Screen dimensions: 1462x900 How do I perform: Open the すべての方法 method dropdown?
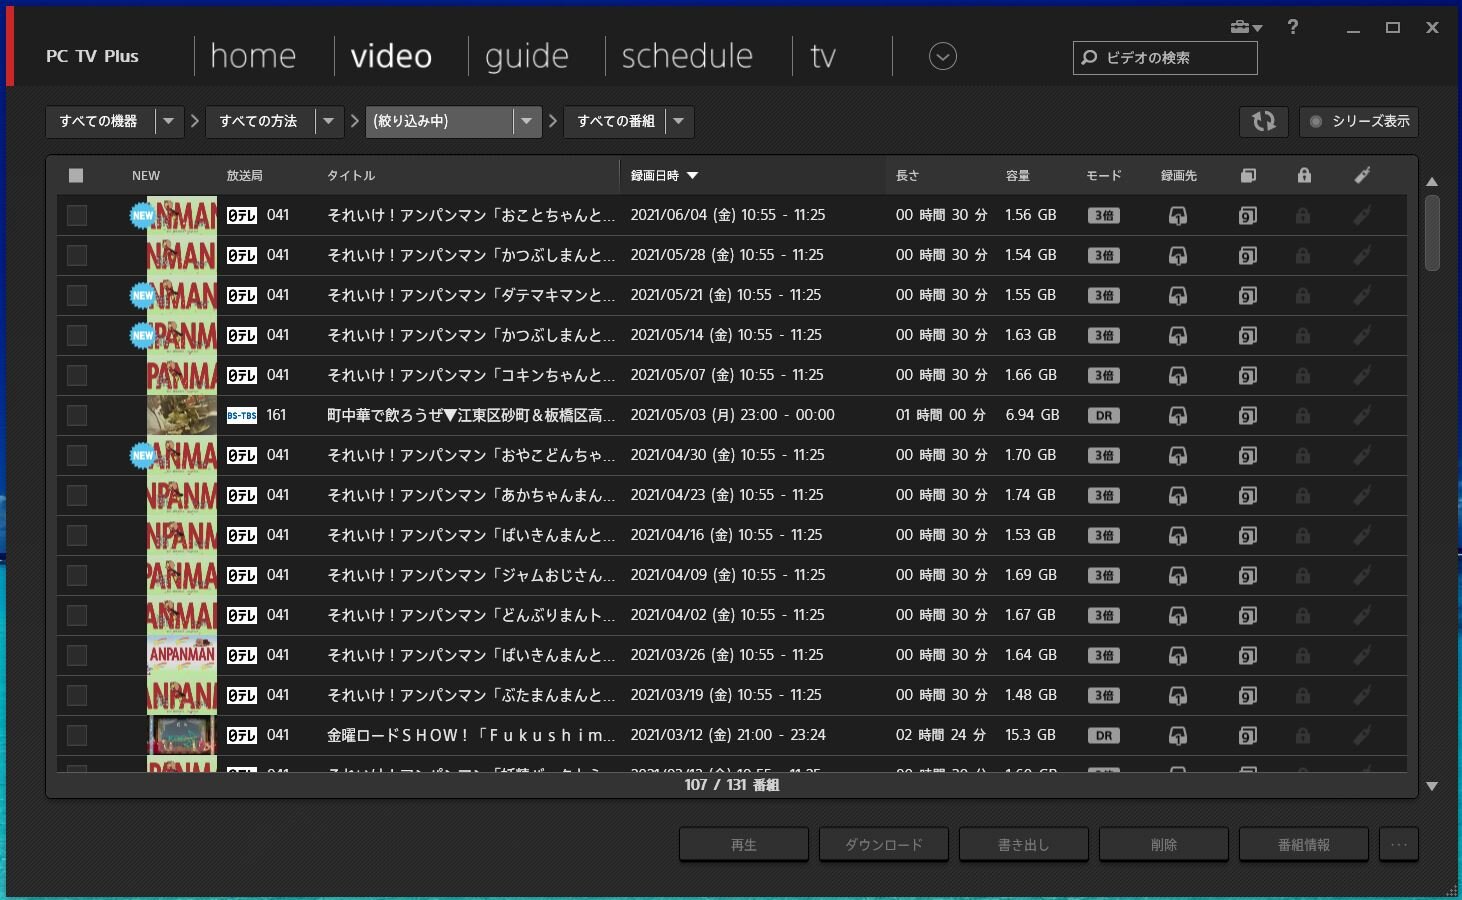[274, 121]
